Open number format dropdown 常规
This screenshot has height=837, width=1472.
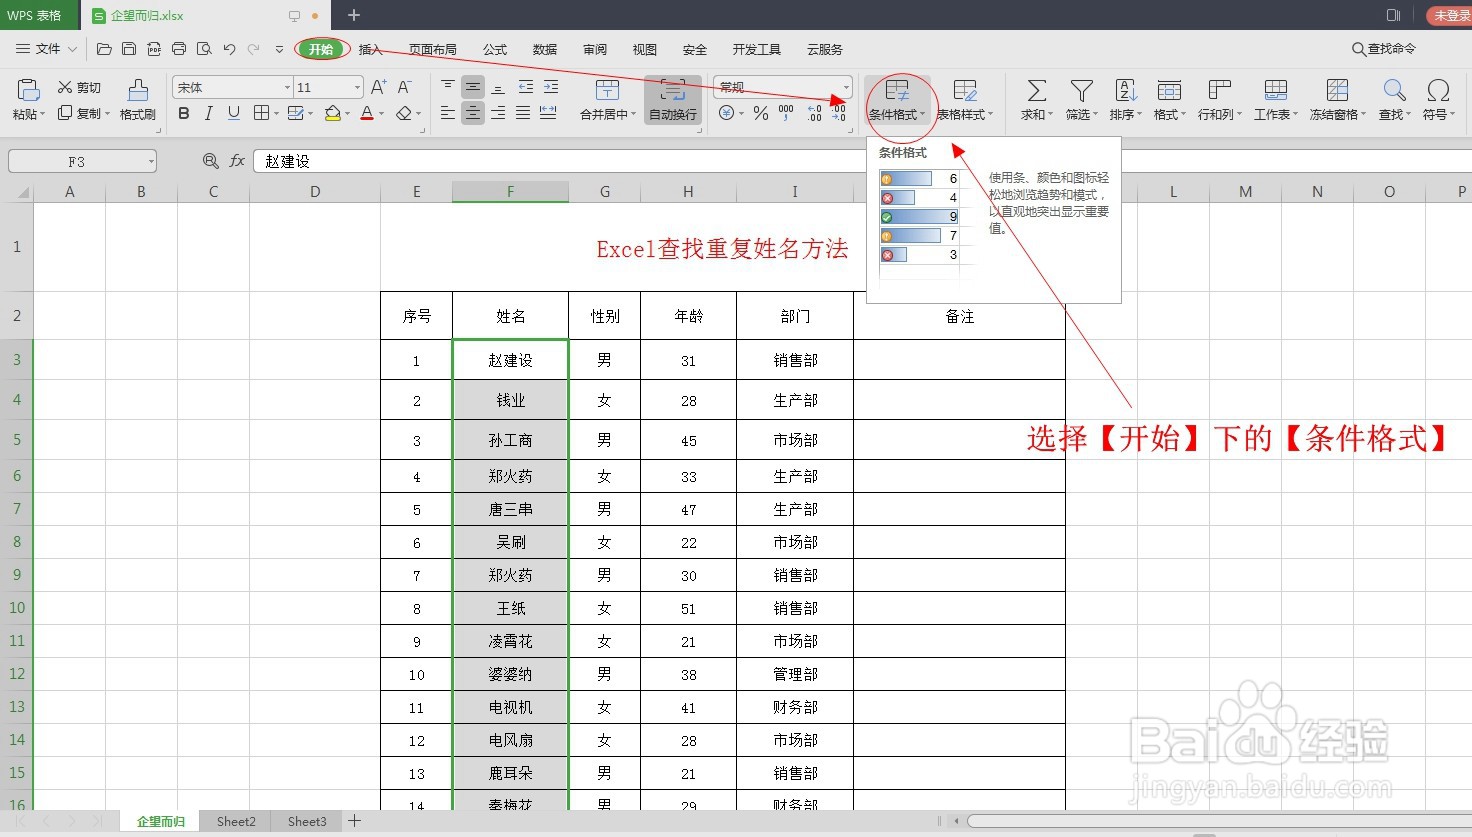pyautogui.click(x=846, y=87)
